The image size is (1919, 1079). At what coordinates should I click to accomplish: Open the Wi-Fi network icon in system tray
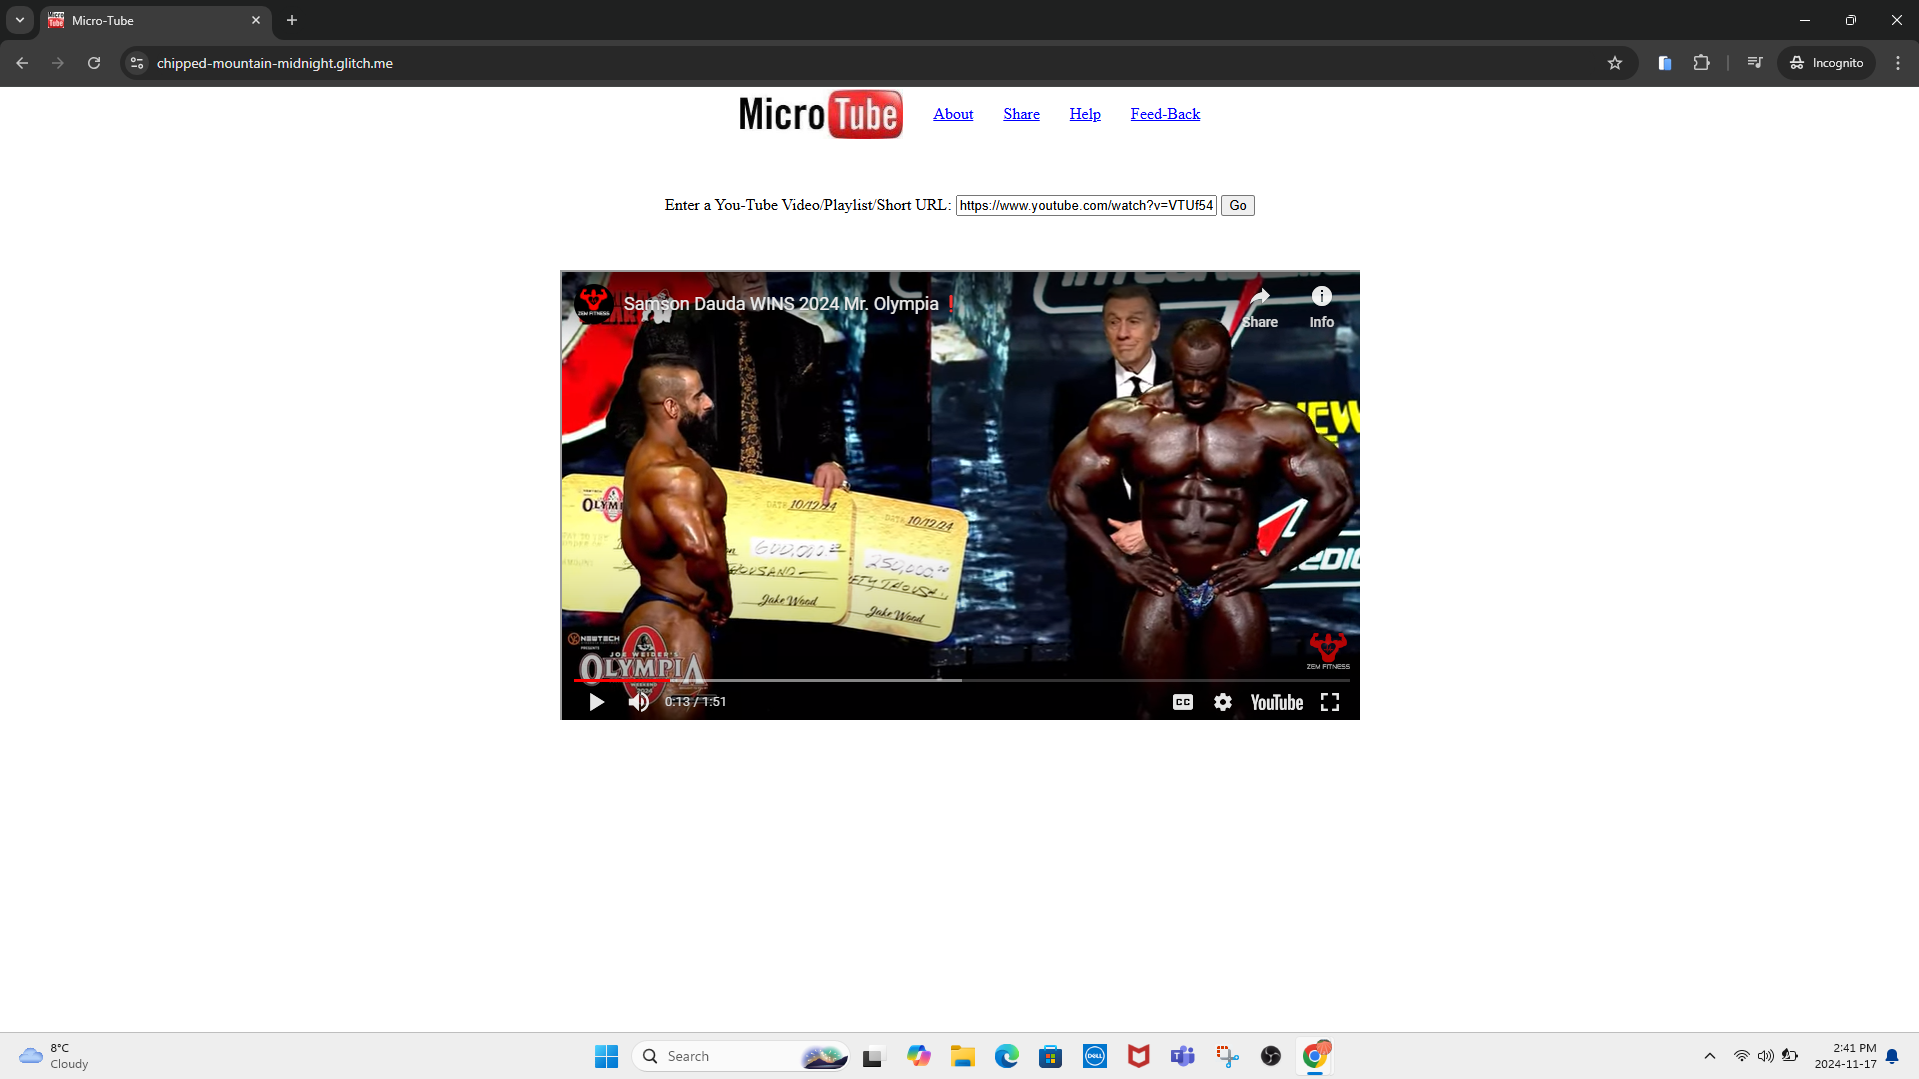pos(1741,1056)
